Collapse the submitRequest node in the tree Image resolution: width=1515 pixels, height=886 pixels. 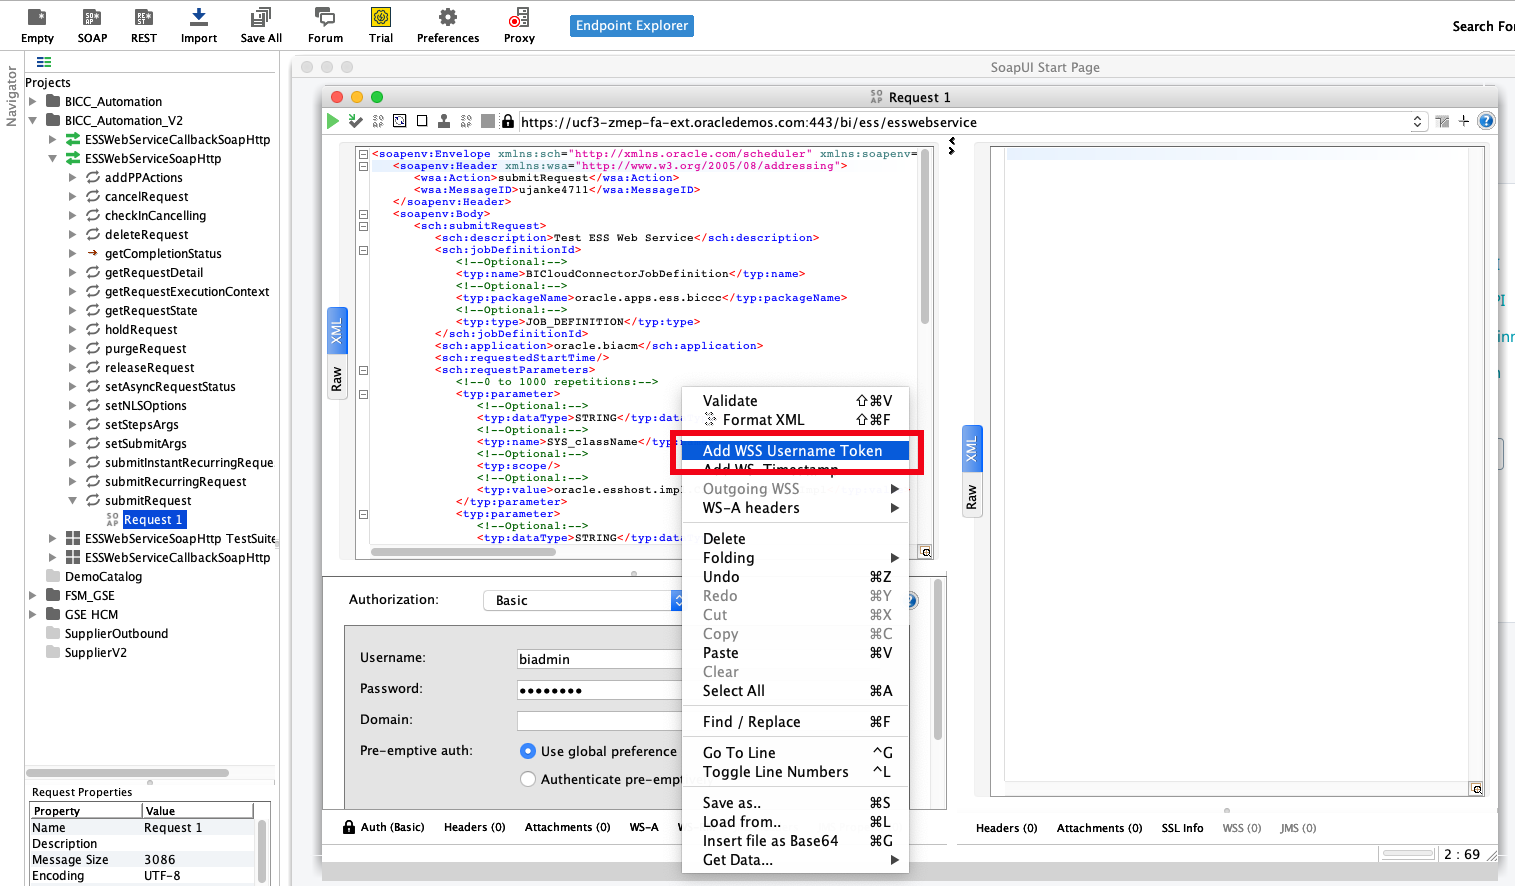(x=71, y=500)
